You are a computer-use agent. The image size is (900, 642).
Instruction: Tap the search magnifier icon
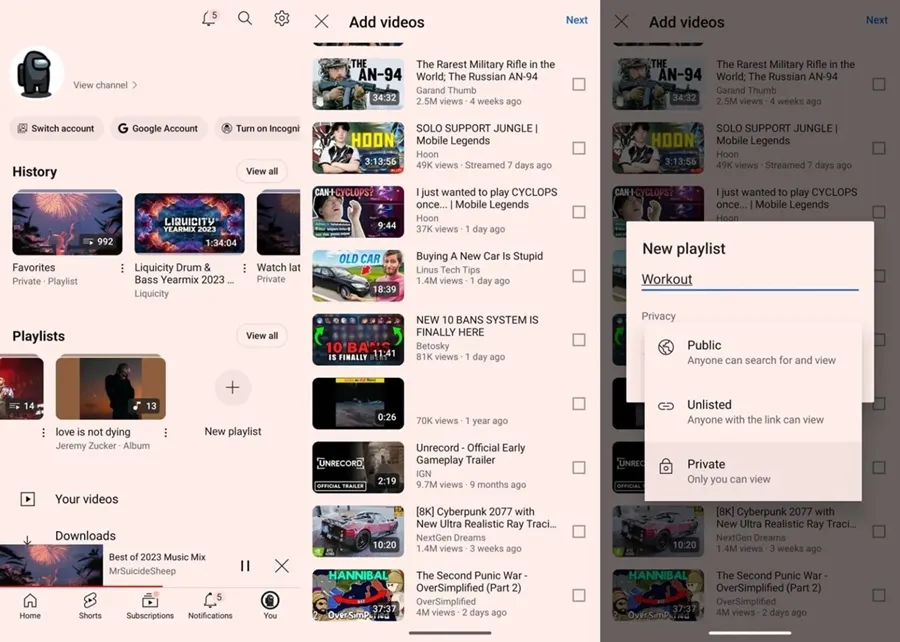click(x=245, y=18)
